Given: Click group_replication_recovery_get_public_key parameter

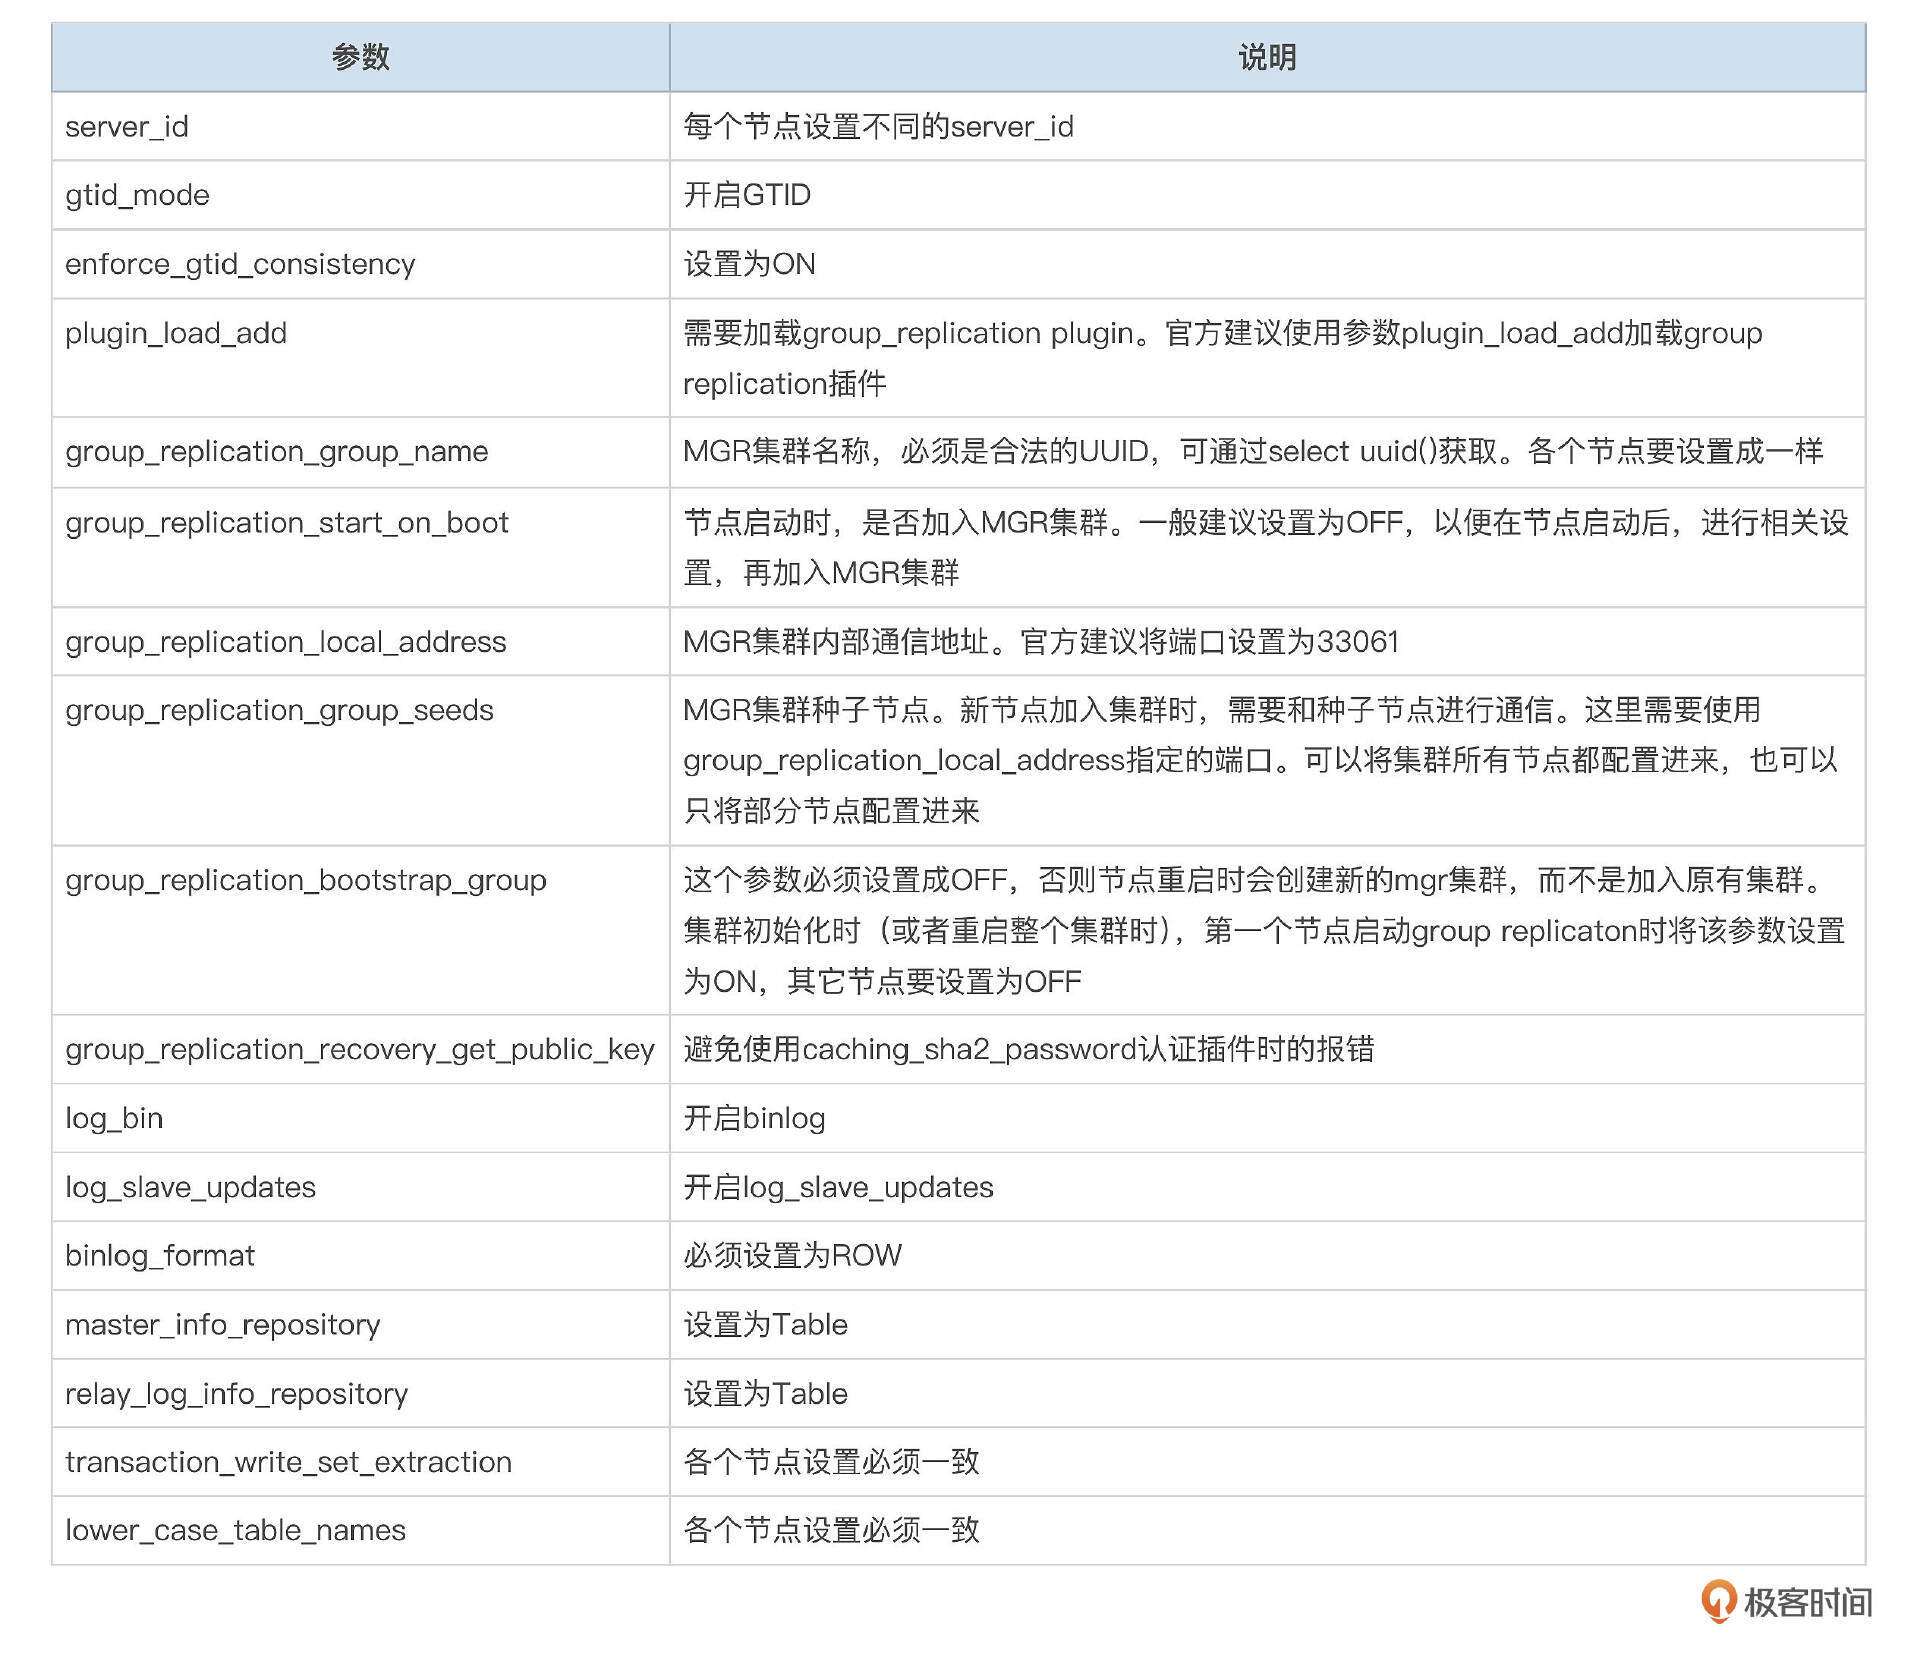Looking at the screenshot, I should [x=359, y=1050].
